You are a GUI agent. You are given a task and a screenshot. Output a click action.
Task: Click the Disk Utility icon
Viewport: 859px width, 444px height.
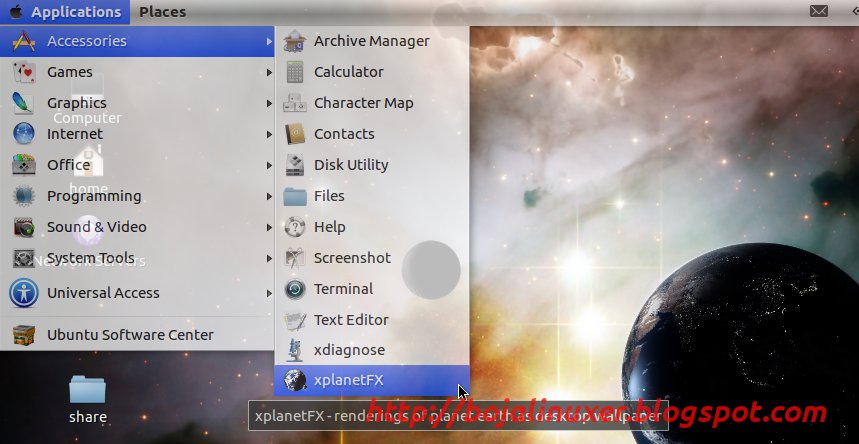(295, 164)
